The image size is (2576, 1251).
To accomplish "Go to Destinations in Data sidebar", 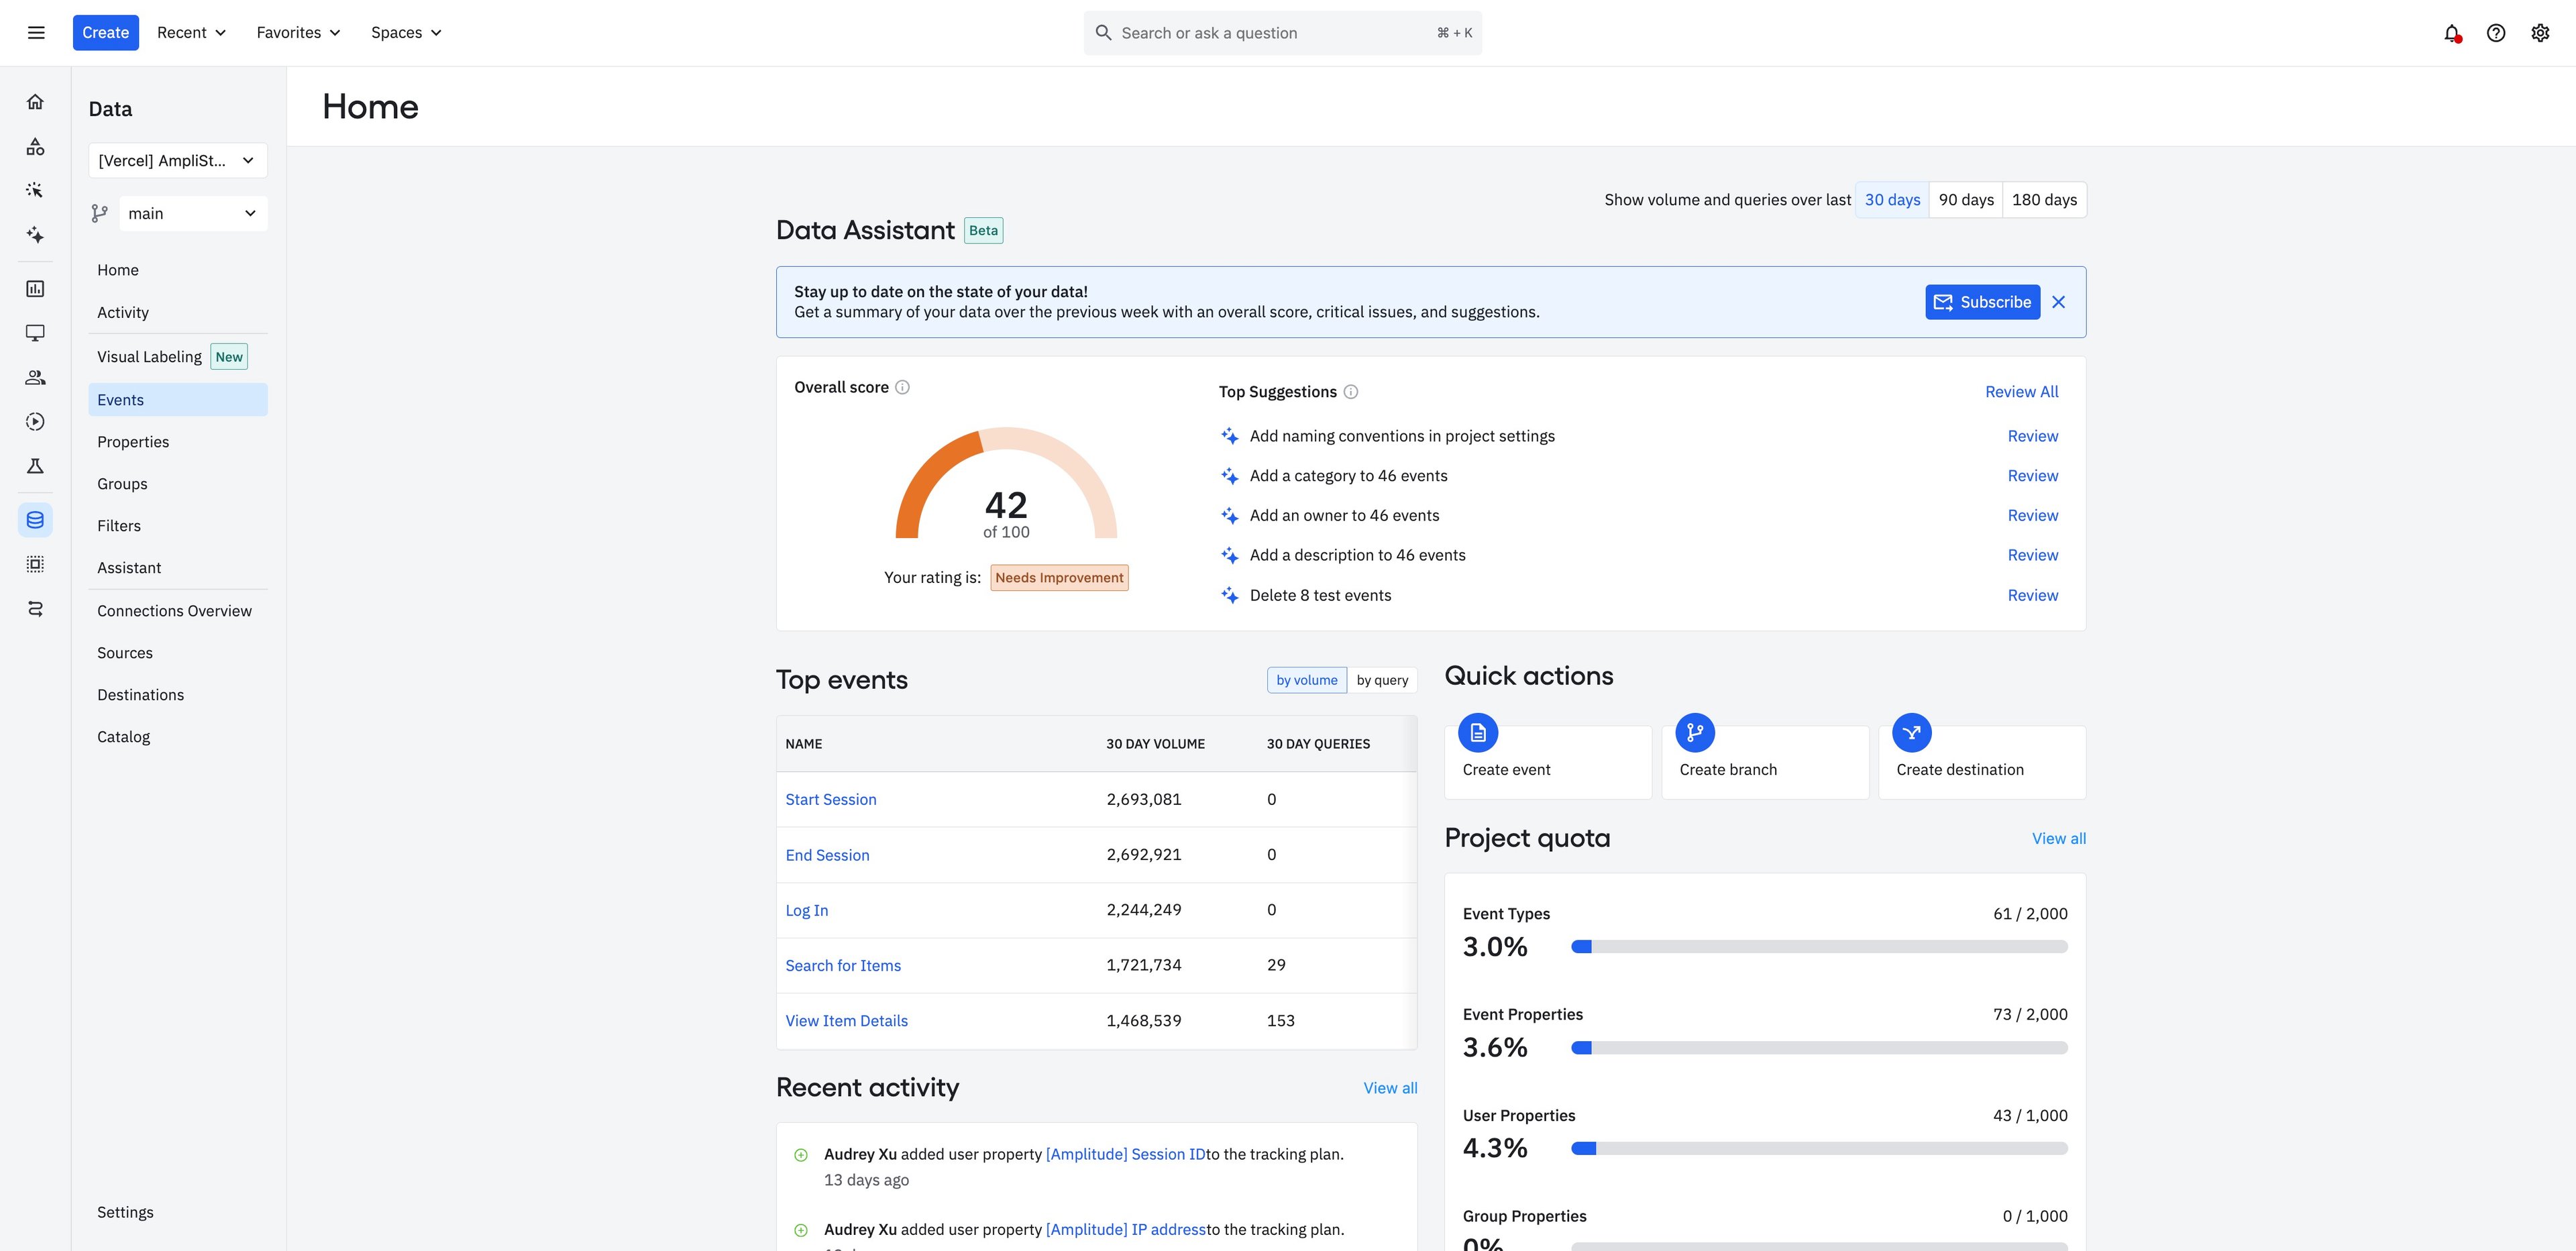I will 140,695.
